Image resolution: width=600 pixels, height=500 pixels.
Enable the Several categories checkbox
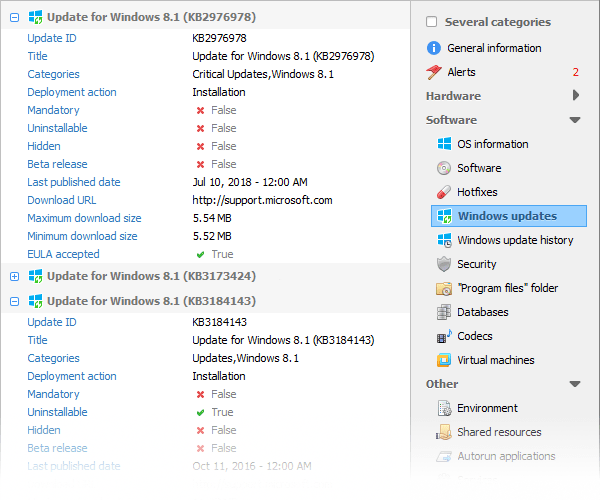pos(432,22)
